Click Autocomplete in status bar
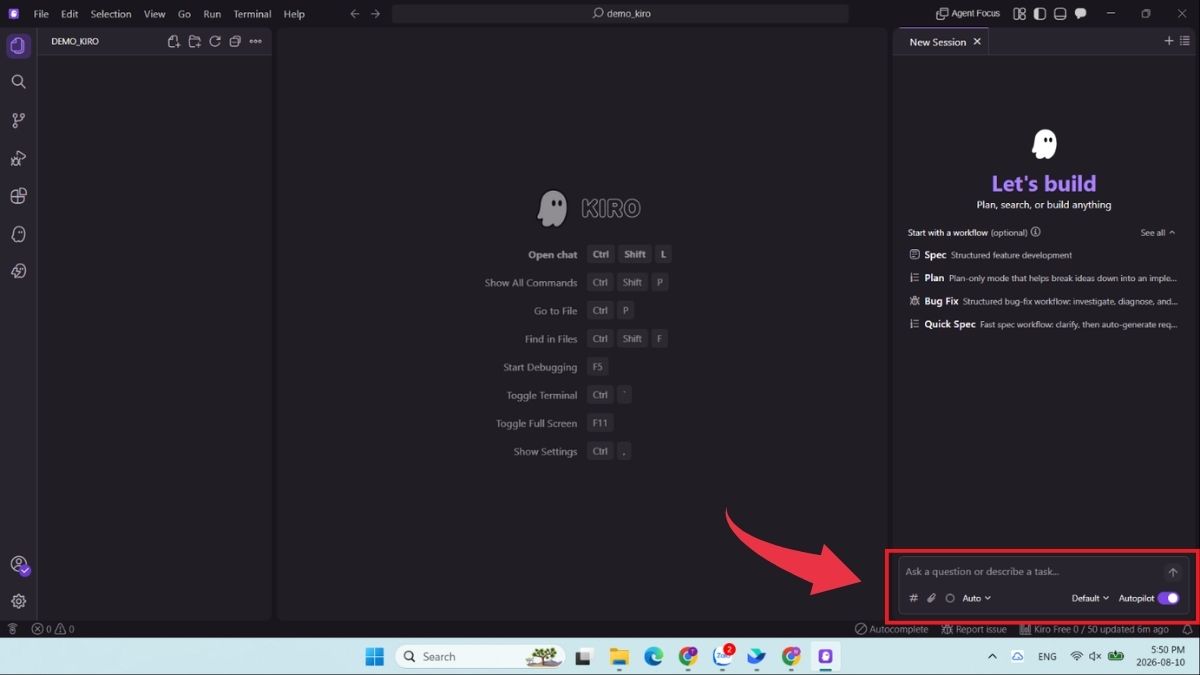Screen dimensions: 1200x675 891,629
